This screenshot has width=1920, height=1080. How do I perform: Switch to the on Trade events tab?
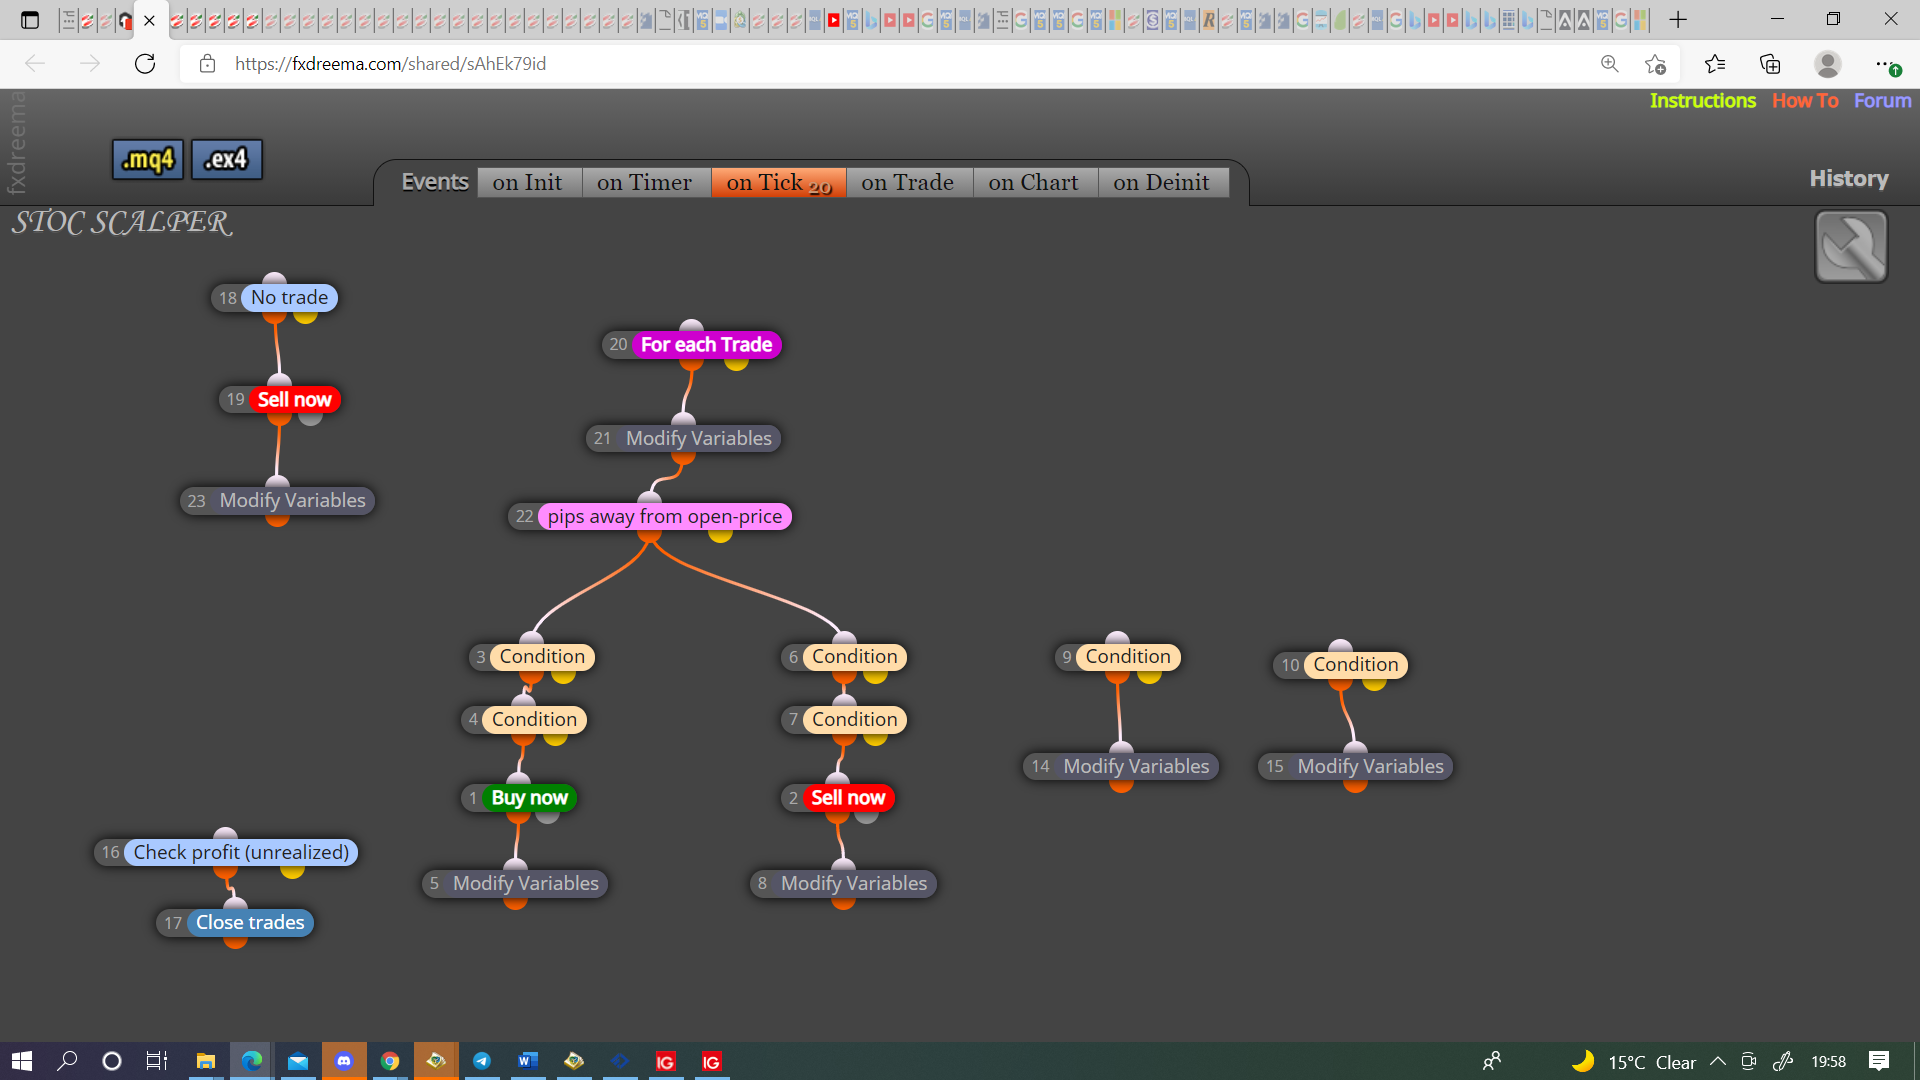908,182
